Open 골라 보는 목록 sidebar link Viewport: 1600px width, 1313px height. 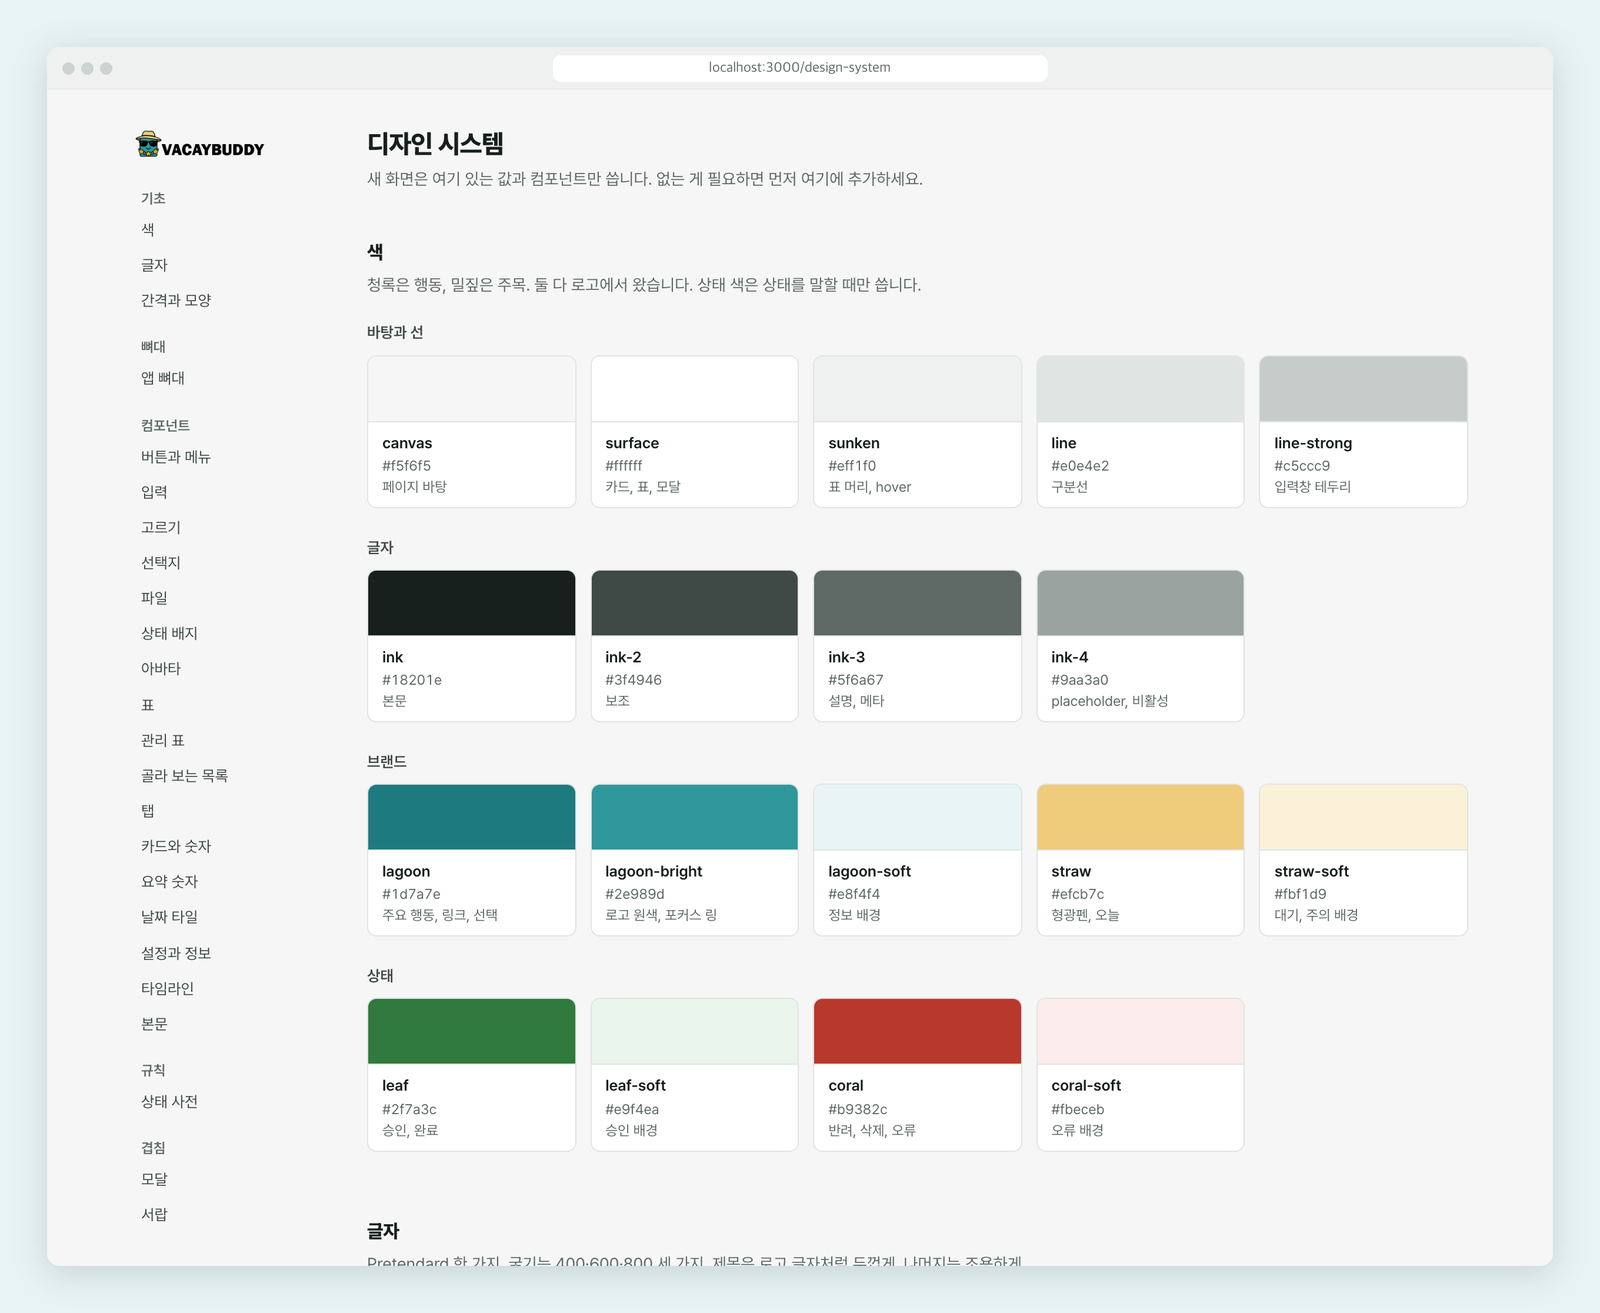coord(185,776)
